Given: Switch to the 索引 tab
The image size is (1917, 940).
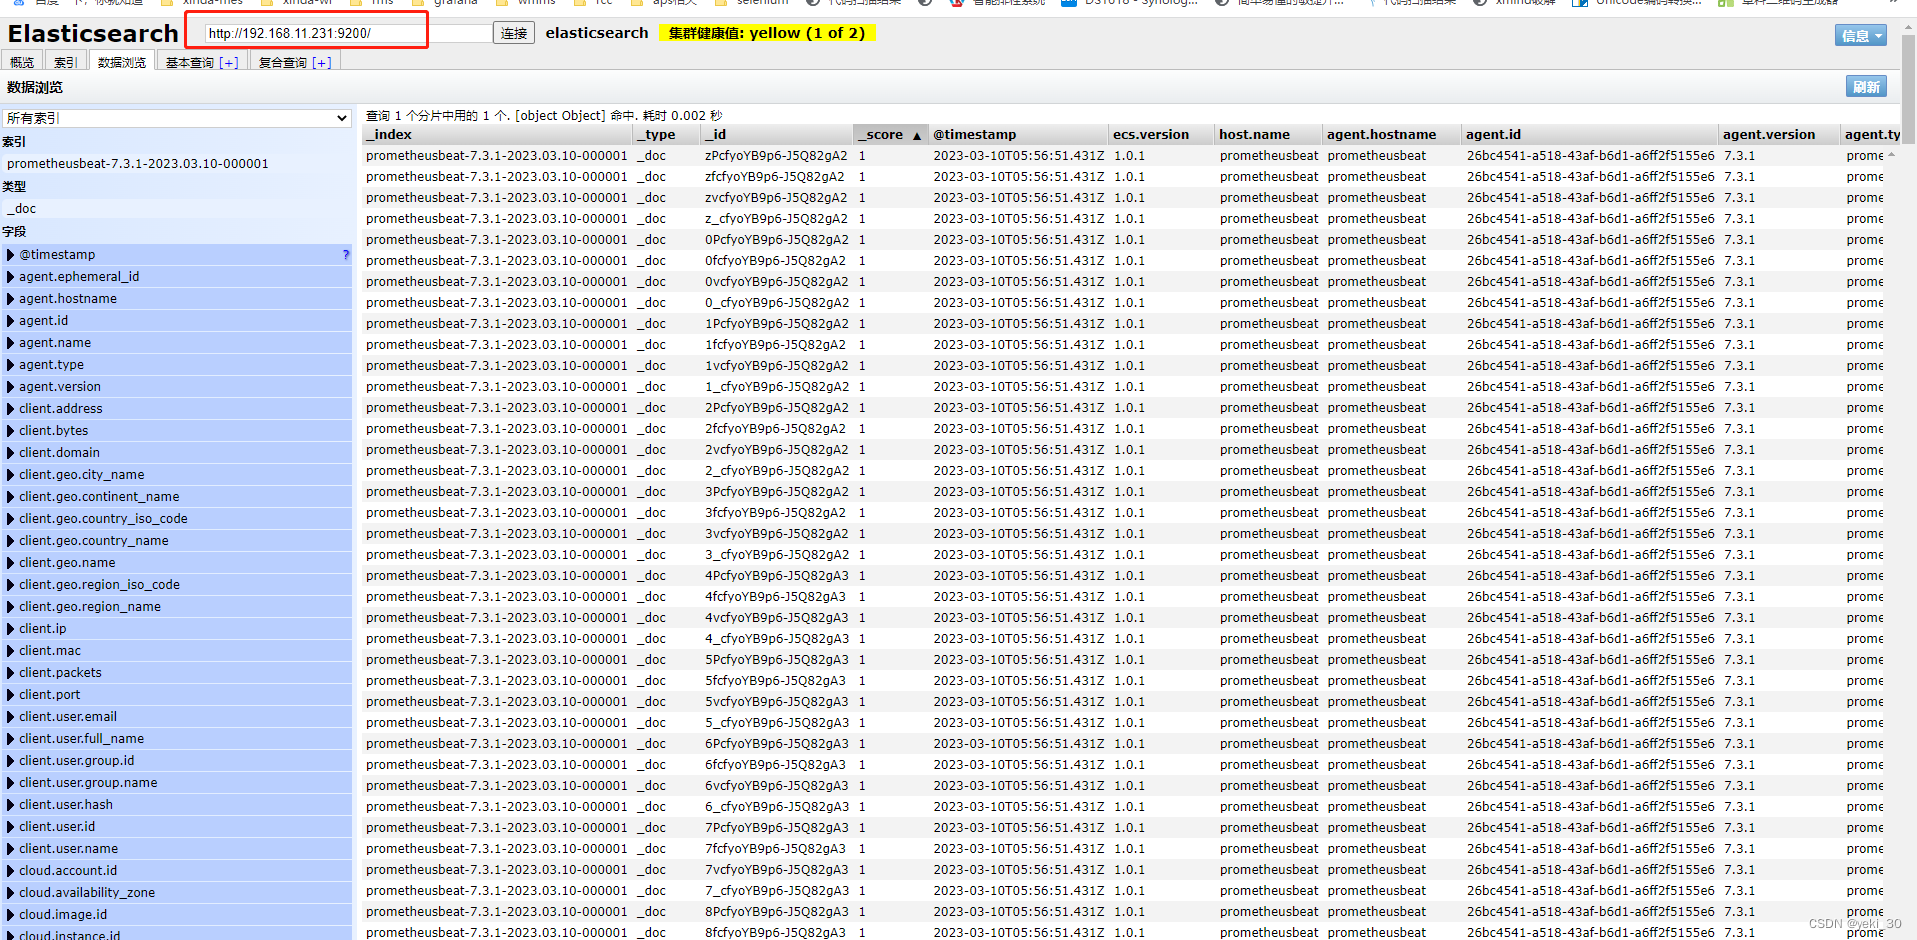Looking at the screenshot, I should point(66,62).
